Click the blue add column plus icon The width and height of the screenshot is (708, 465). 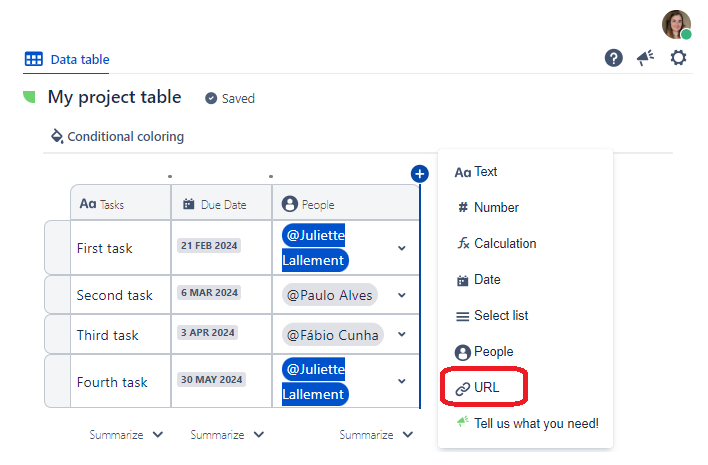click(x=420, y=174)
